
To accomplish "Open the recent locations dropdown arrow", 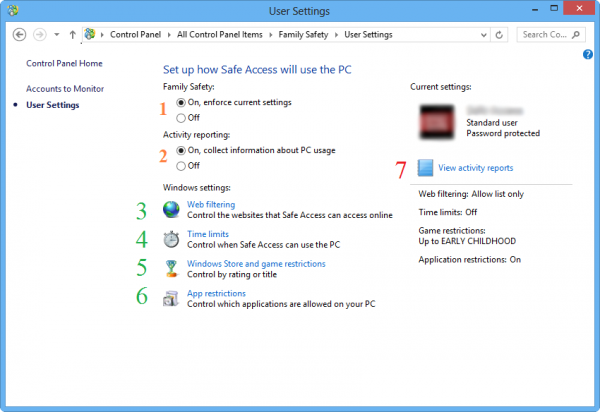I will (57, 34).
